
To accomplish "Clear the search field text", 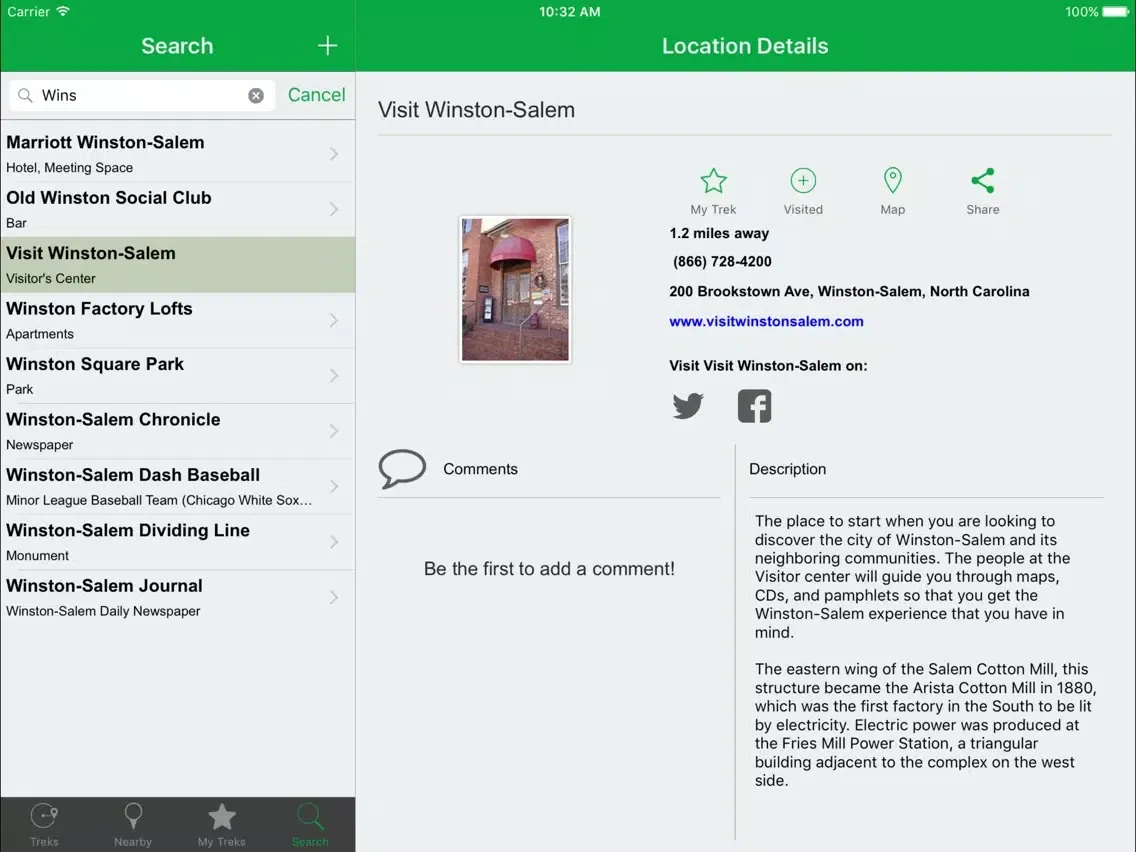I will 256,96.
